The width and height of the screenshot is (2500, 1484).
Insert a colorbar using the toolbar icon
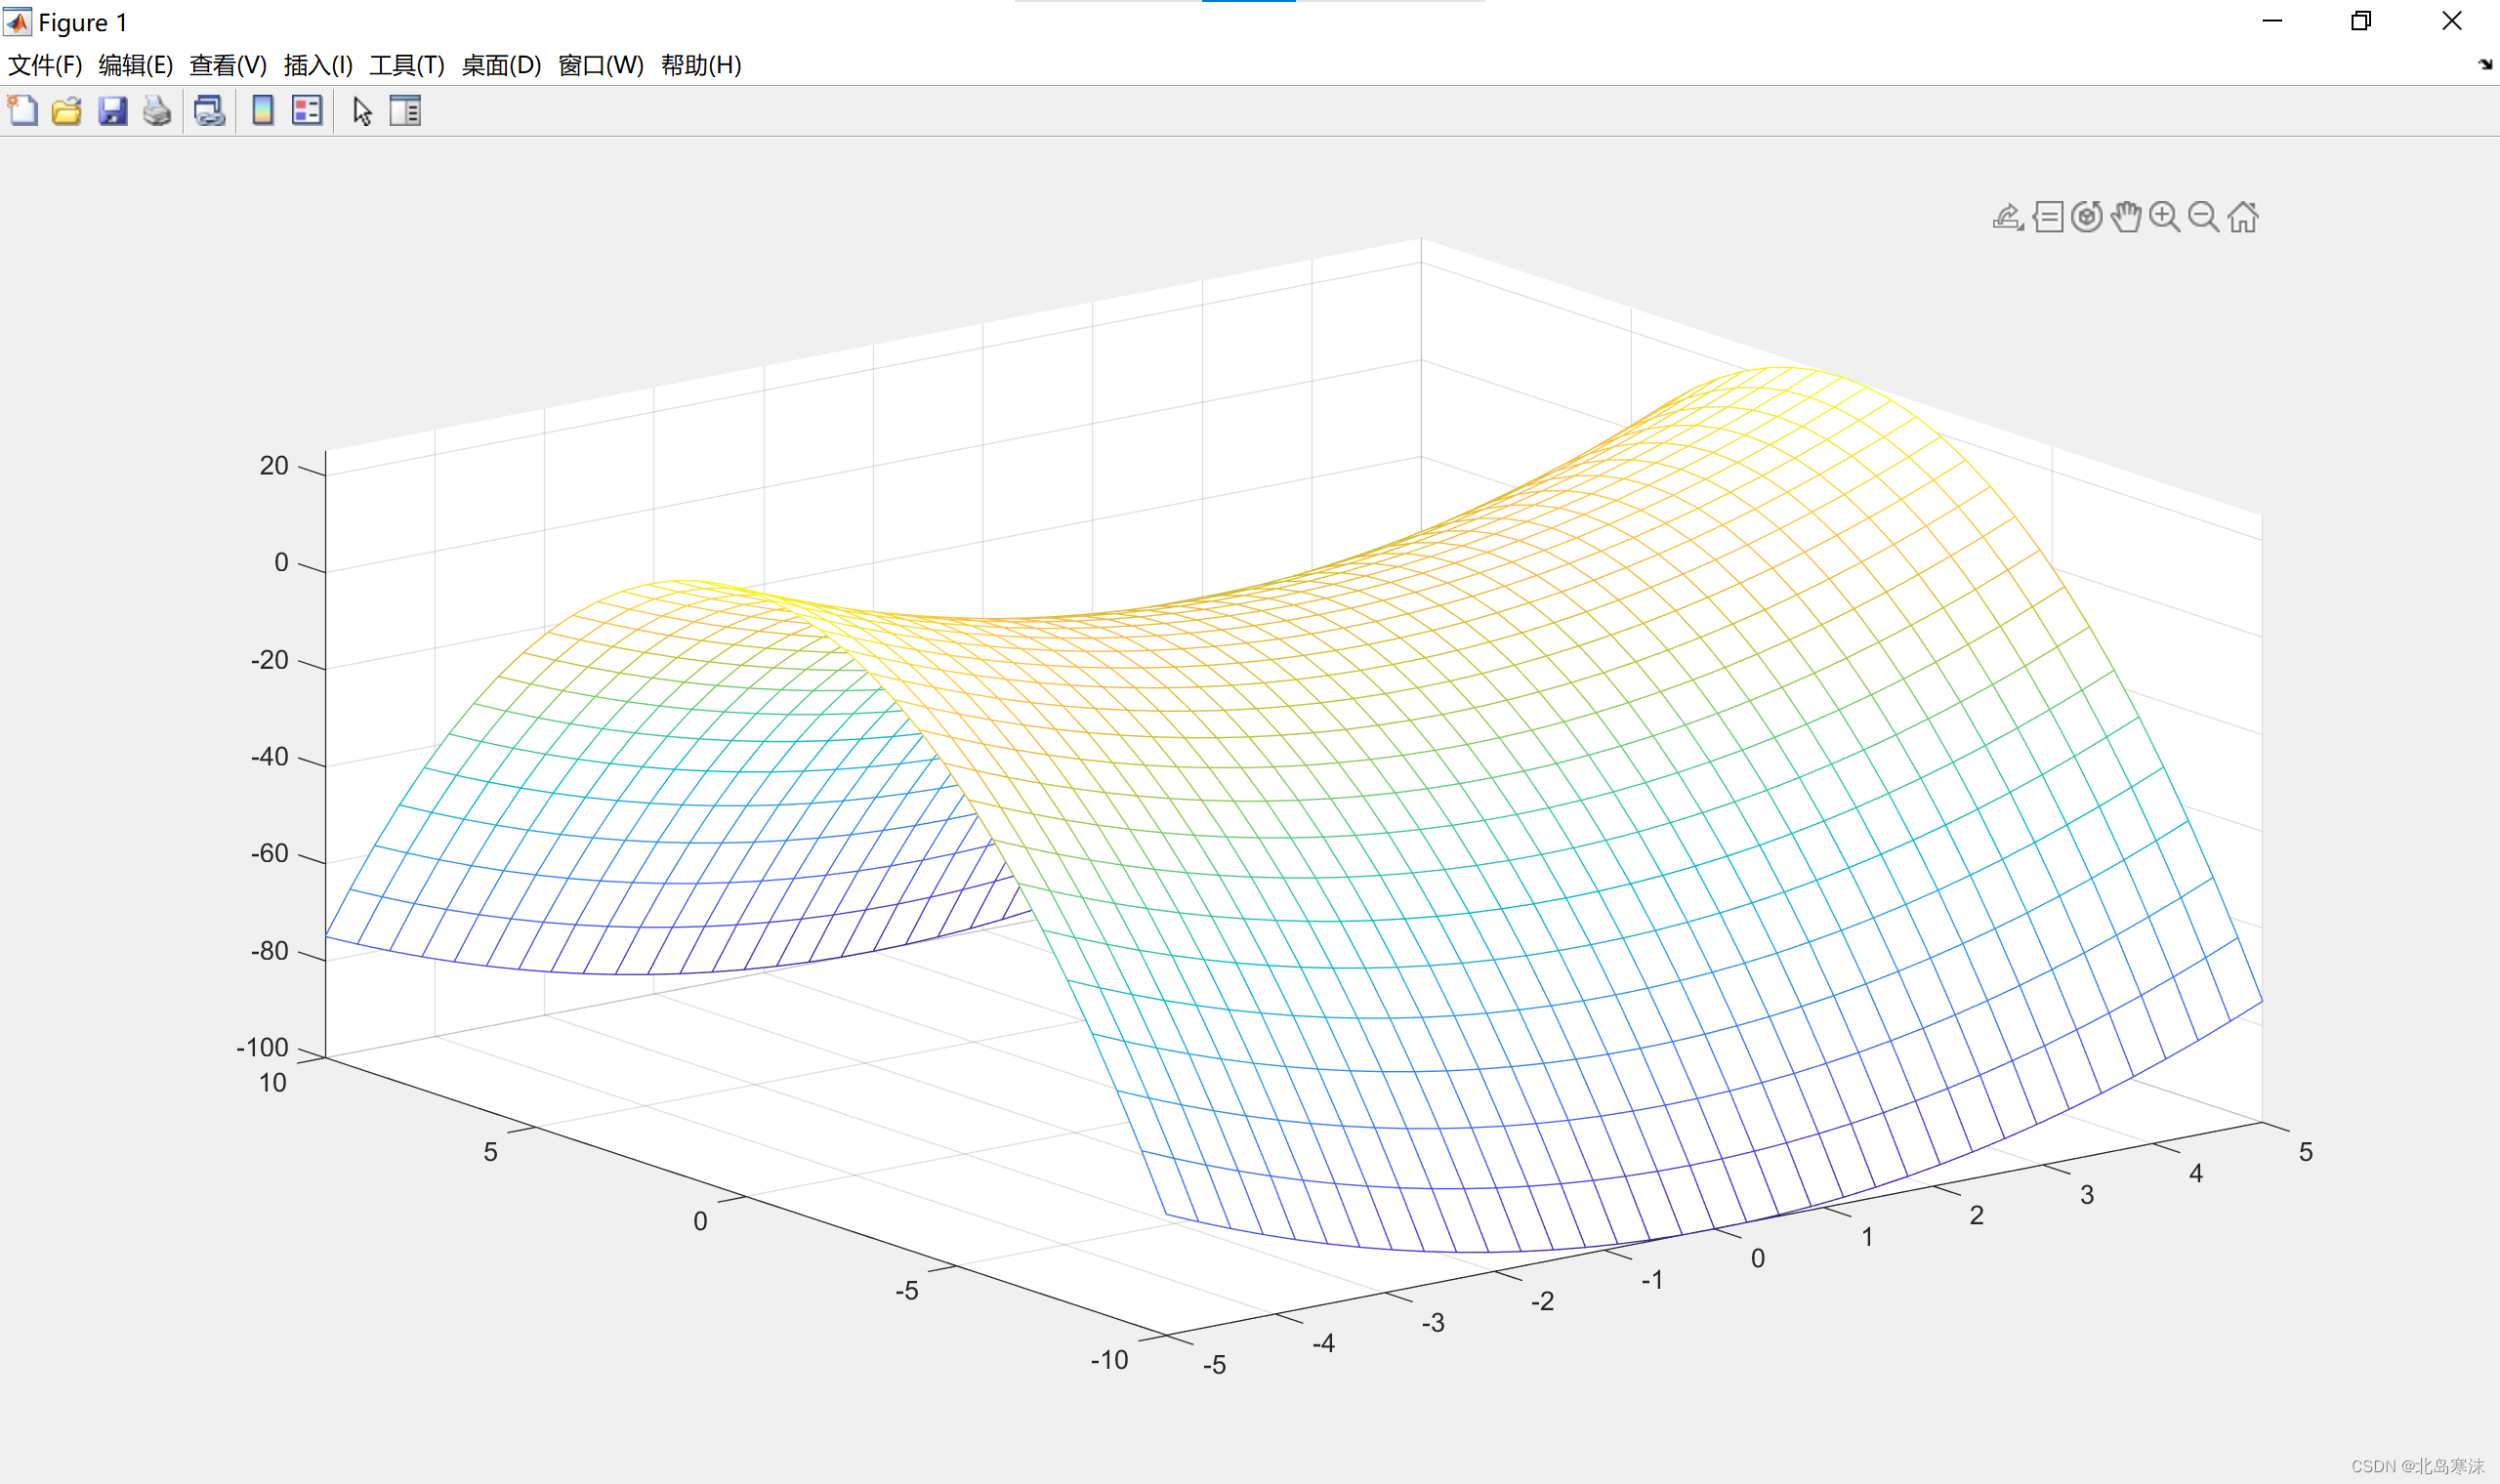point(262,111)
